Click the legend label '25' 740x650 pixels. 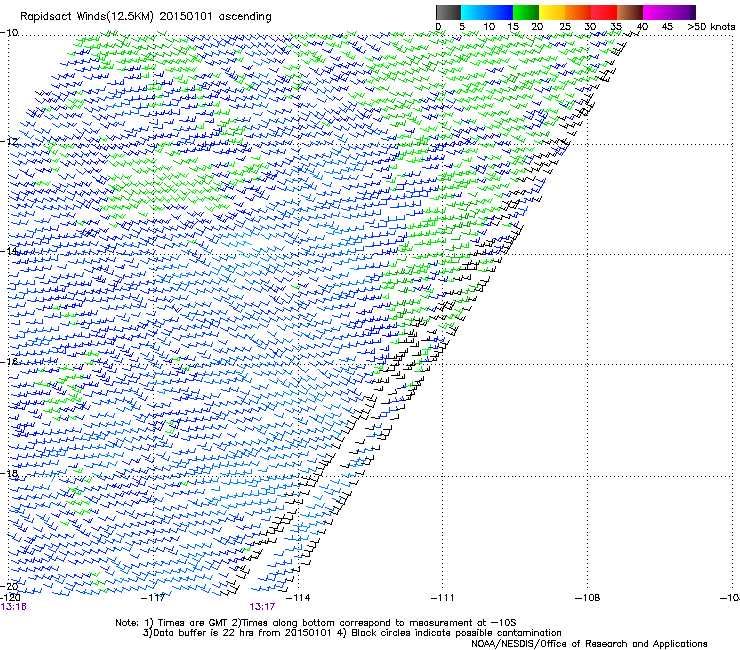565,27
